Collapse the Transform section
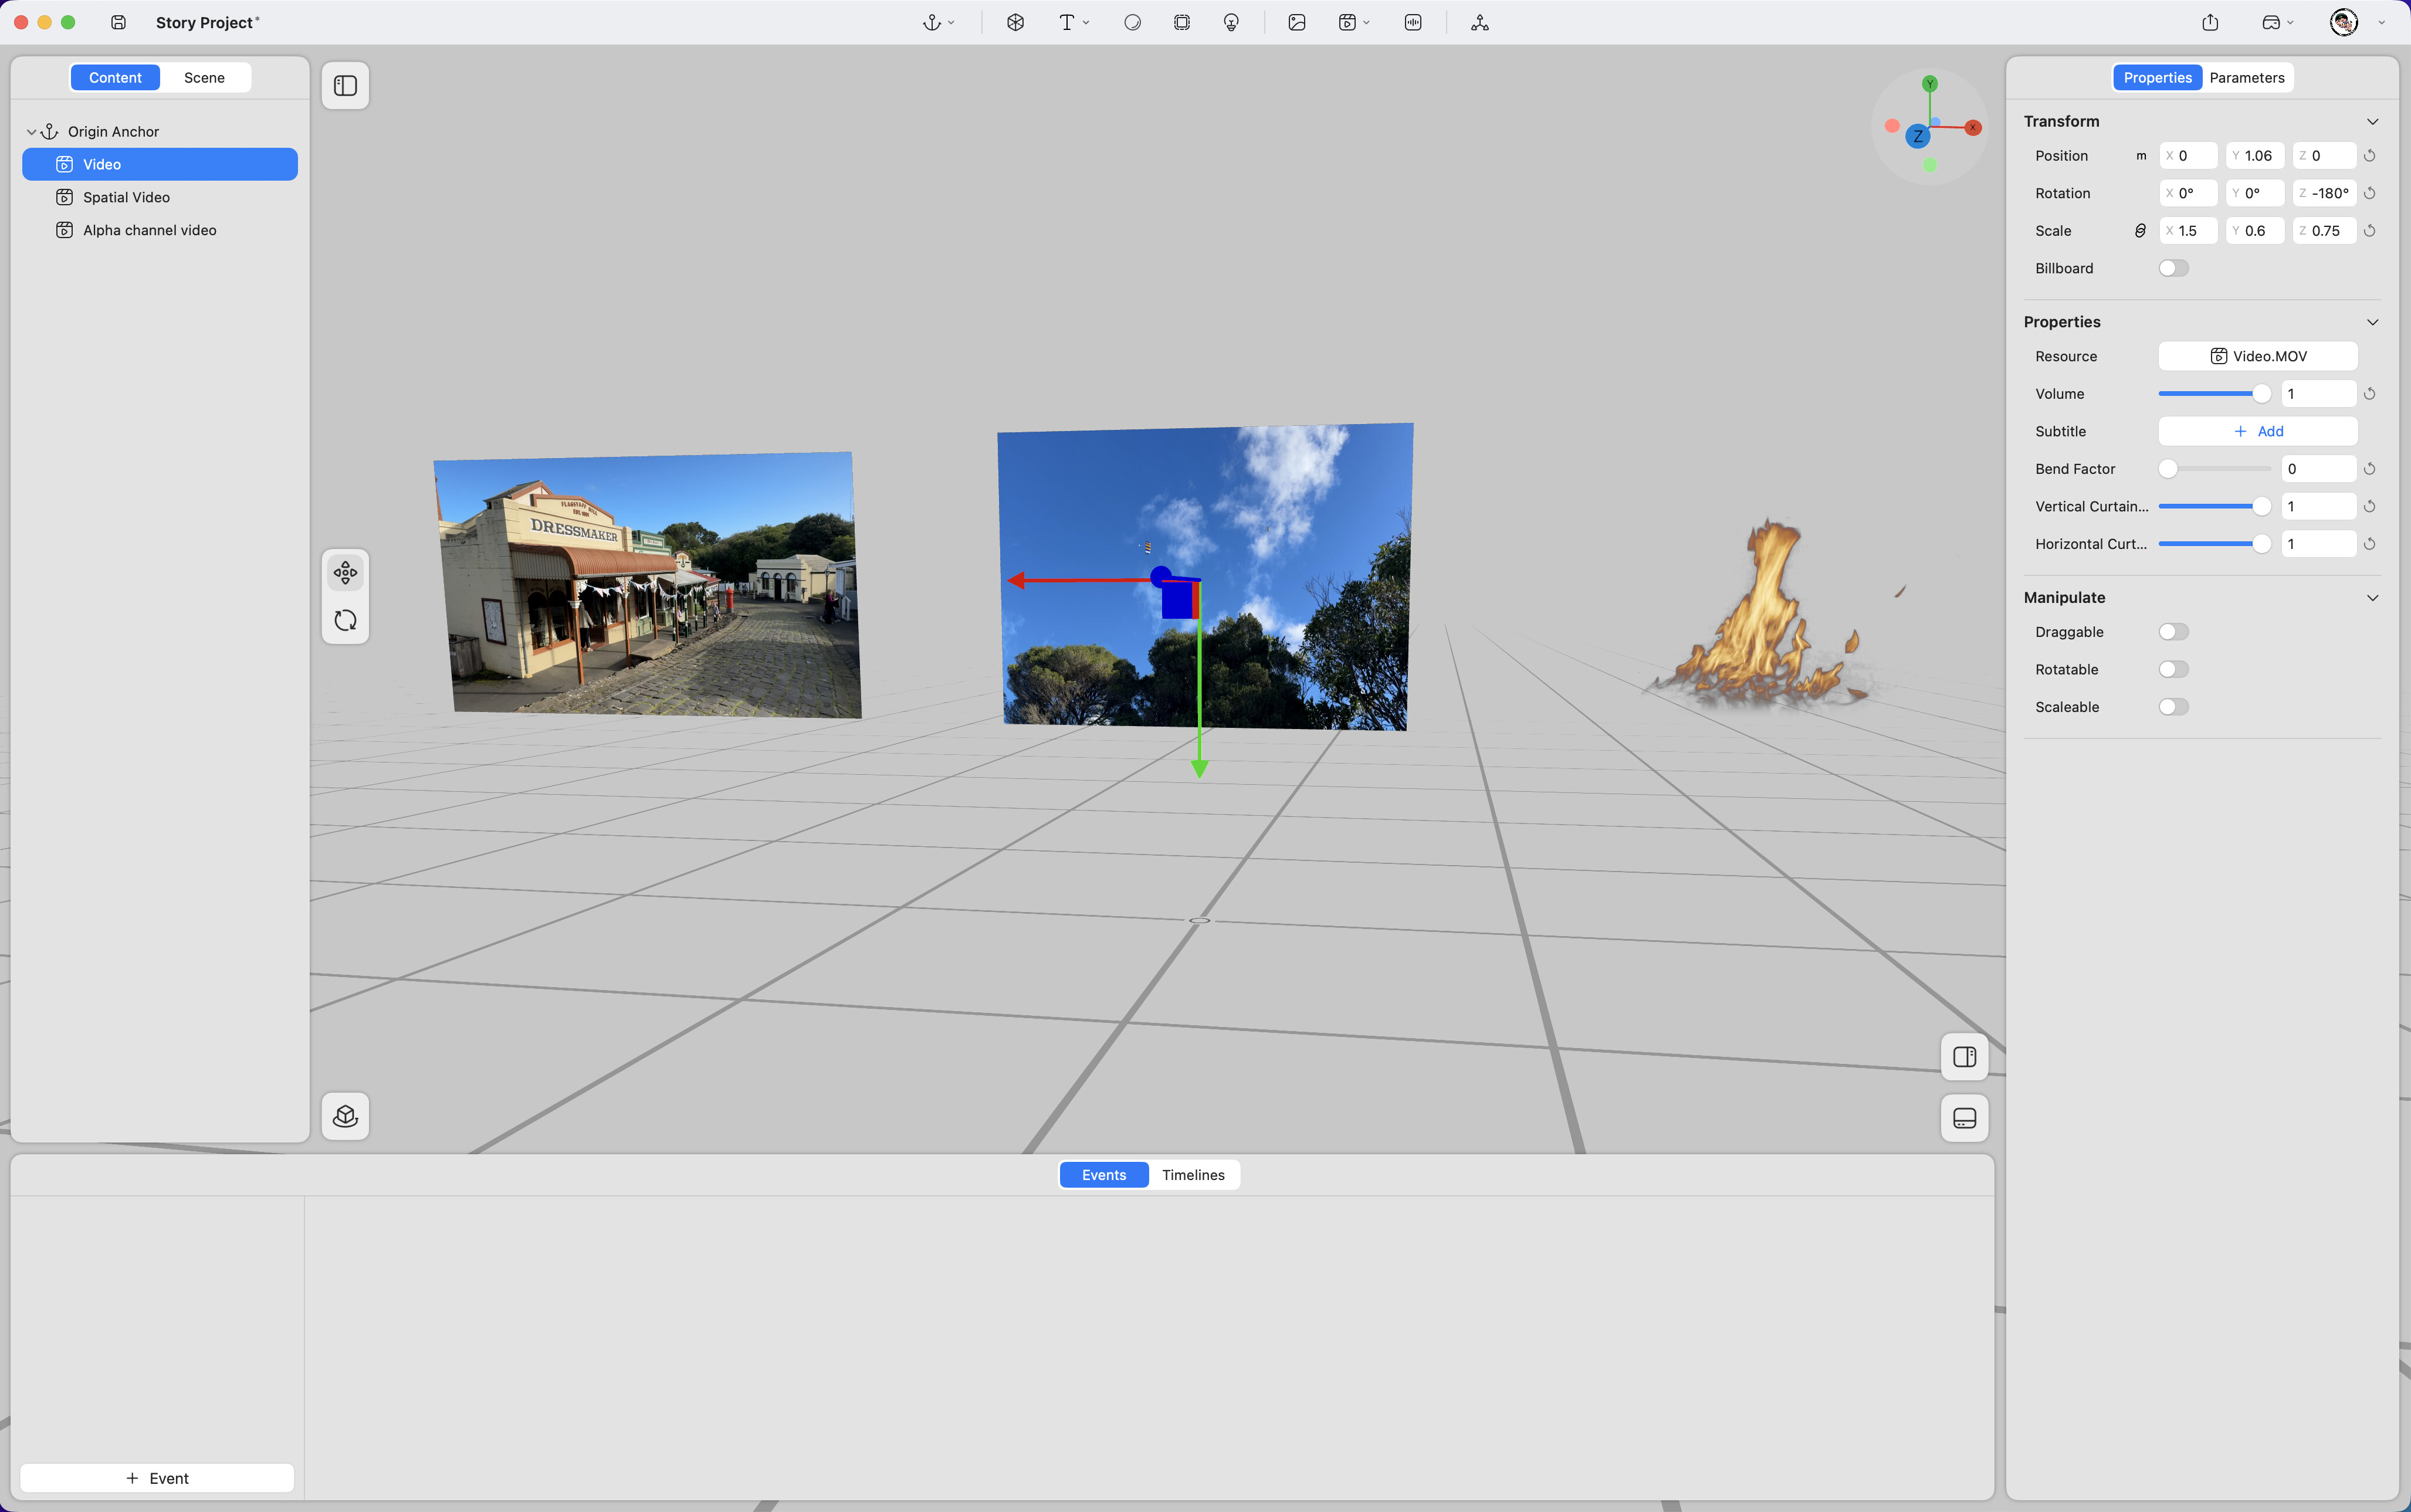The image size is (2411, 1512). tap(2372, 121)
